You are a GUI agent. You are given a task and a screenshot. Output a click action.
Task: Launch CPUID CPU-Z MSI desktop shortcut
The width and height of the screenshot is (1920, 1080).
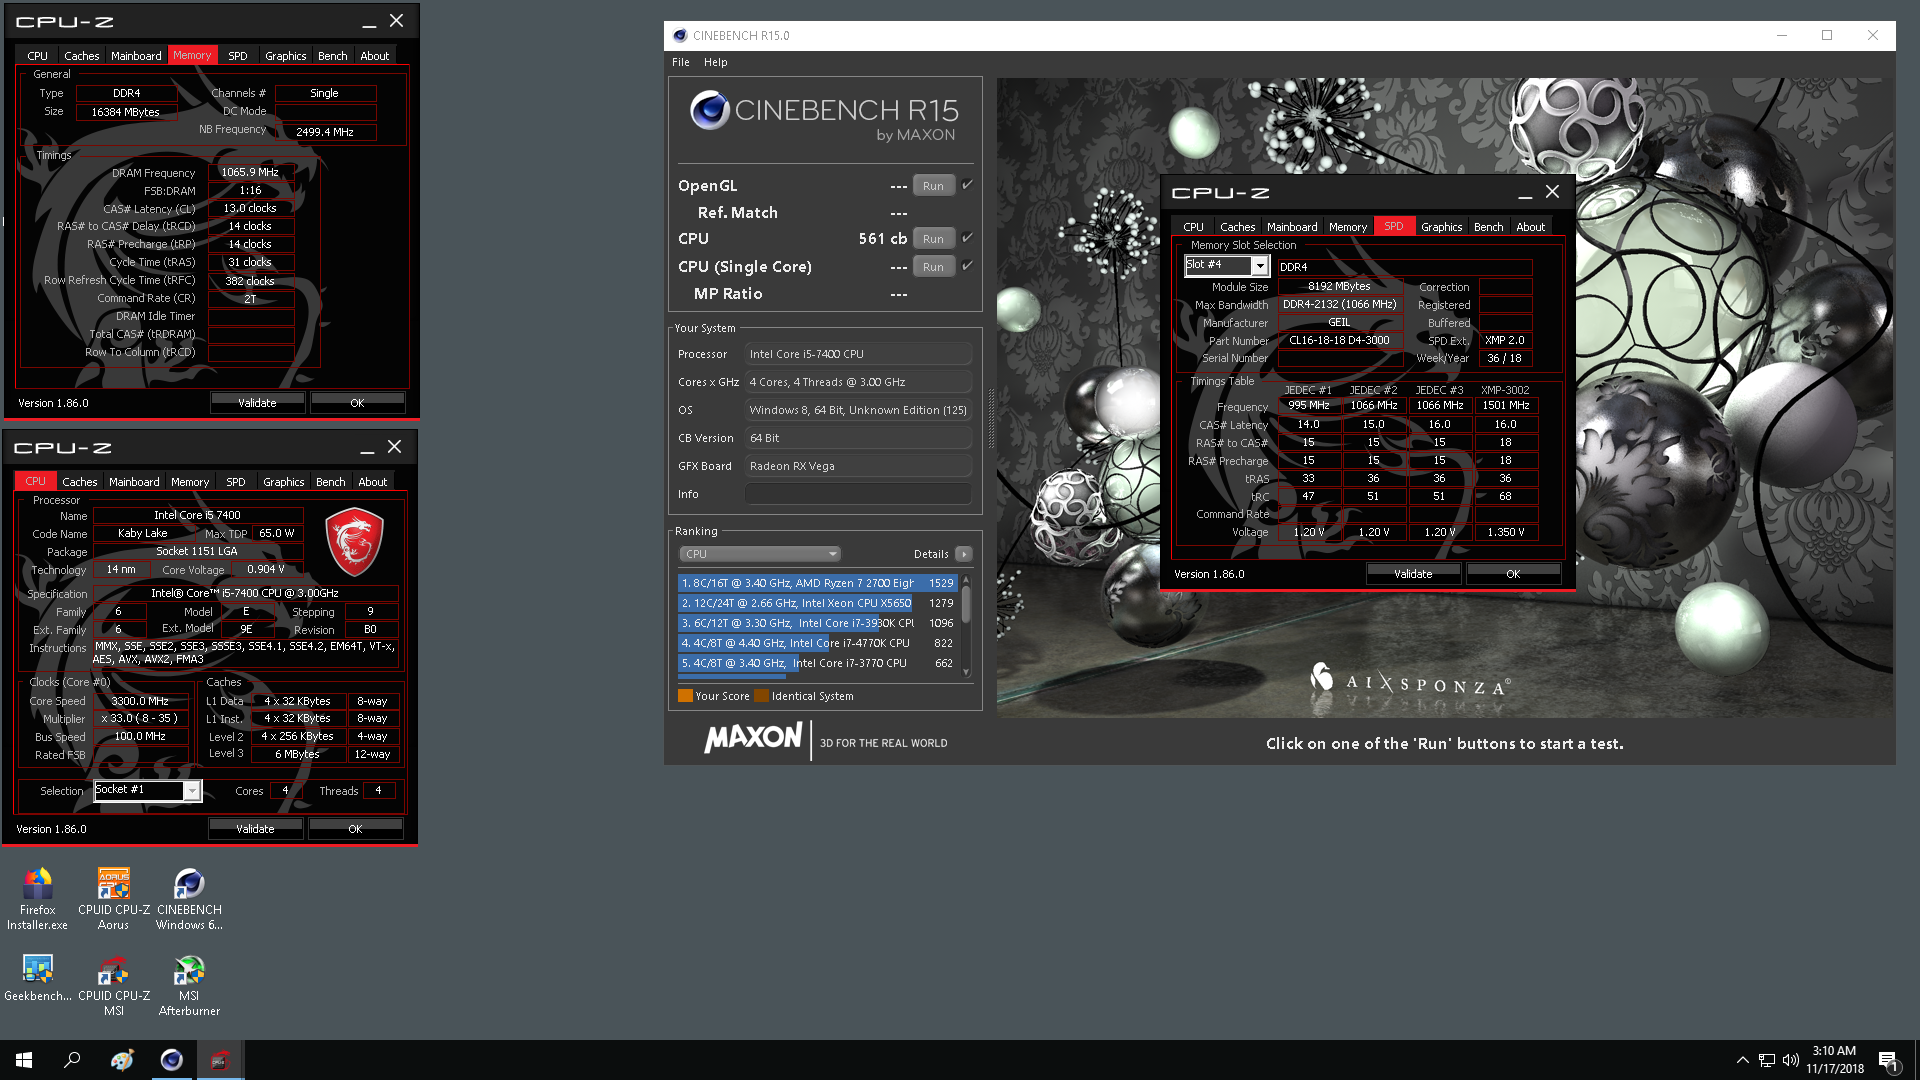coord(114,985)
